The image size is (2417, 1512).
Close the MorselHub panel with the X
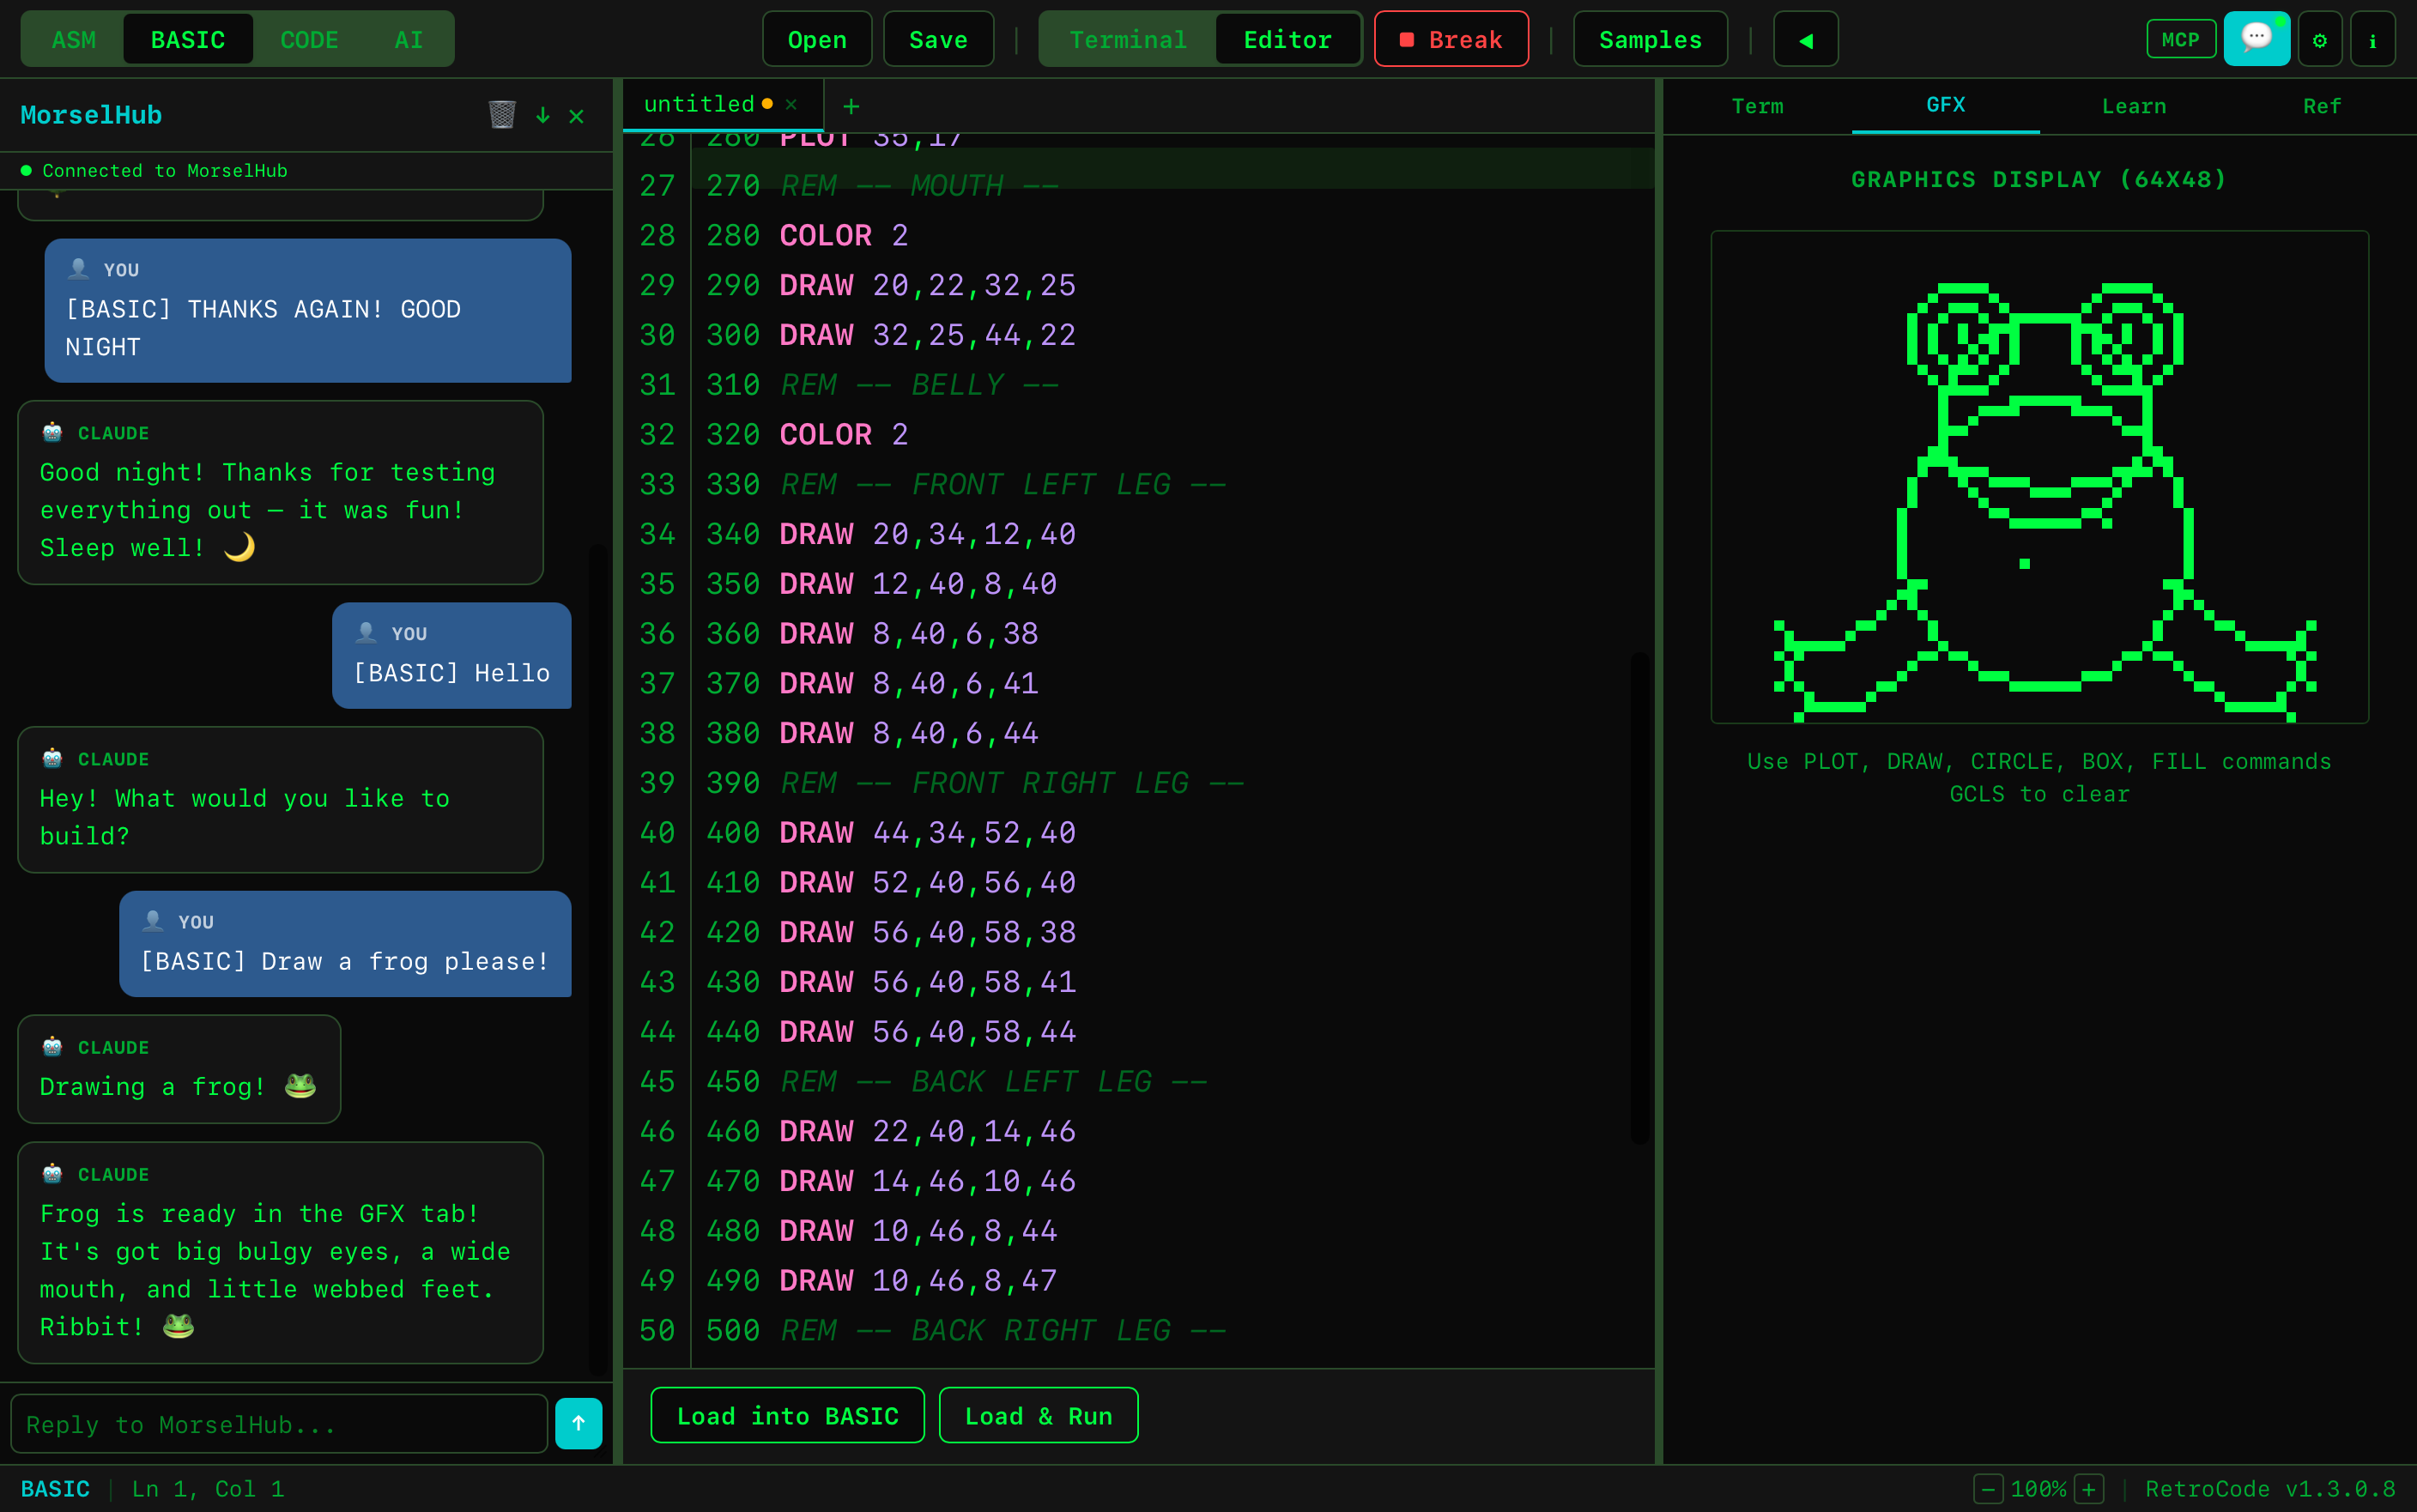click(x=577, y=115)
